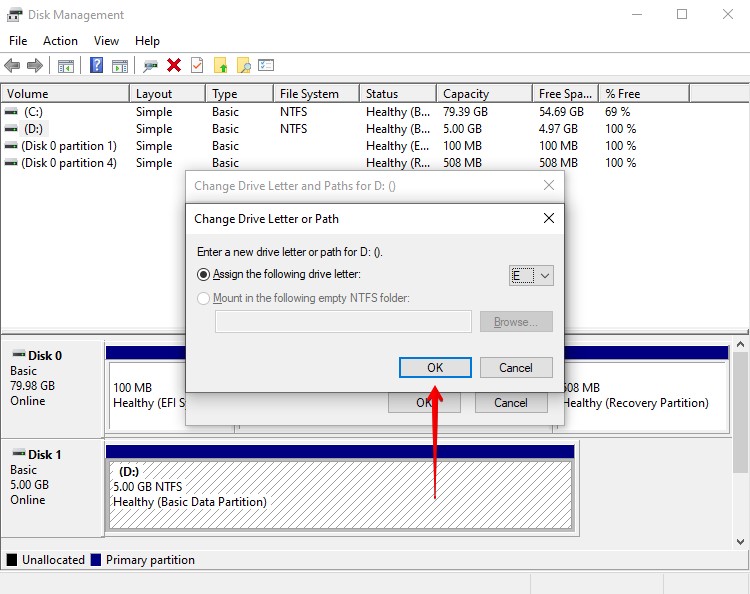Click the Back arrow toolbar icon
The height and width of the screenshot is (594, 750).
click(12, 66)
